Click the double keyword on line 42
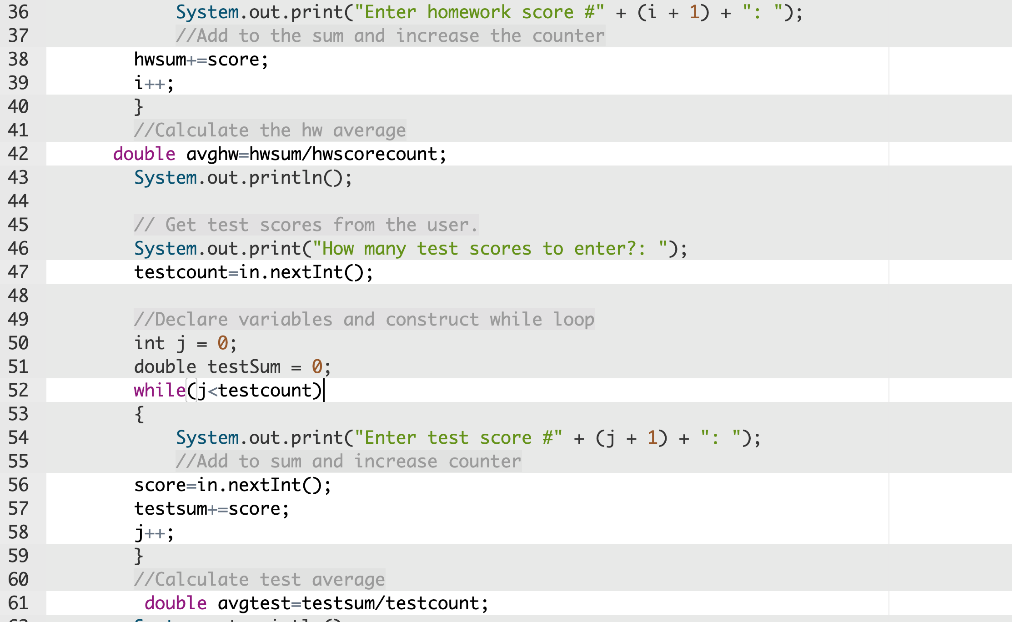 point(143,153)
